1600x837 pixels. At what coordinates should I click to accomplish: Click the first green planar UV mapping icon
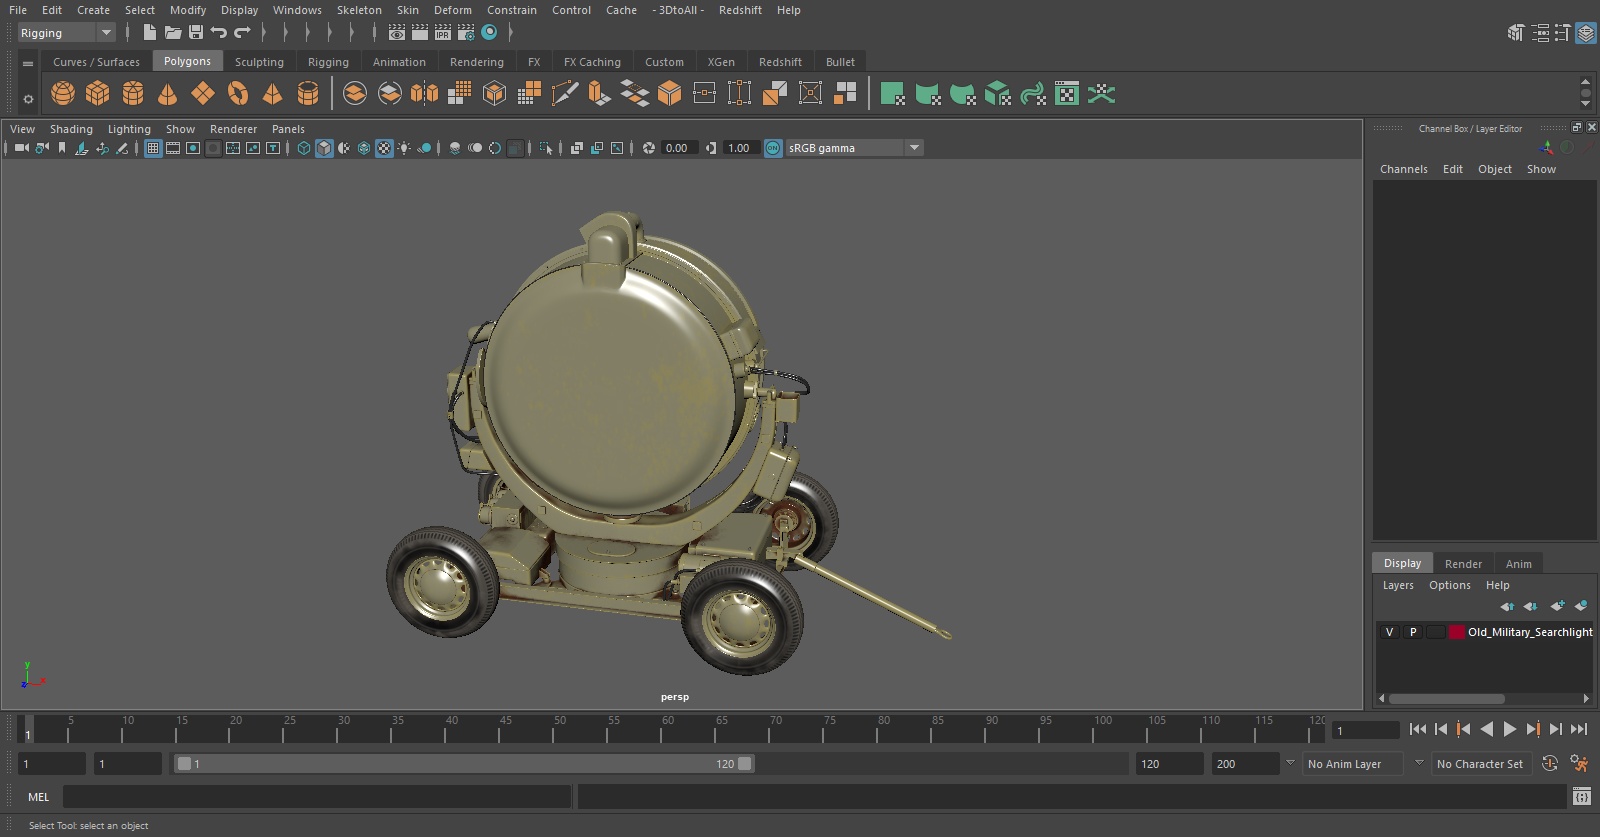tap(892, 94)
